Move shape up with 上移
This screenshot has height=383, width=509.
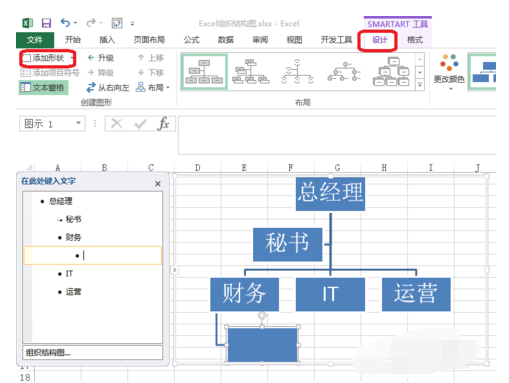click(151, 58)
